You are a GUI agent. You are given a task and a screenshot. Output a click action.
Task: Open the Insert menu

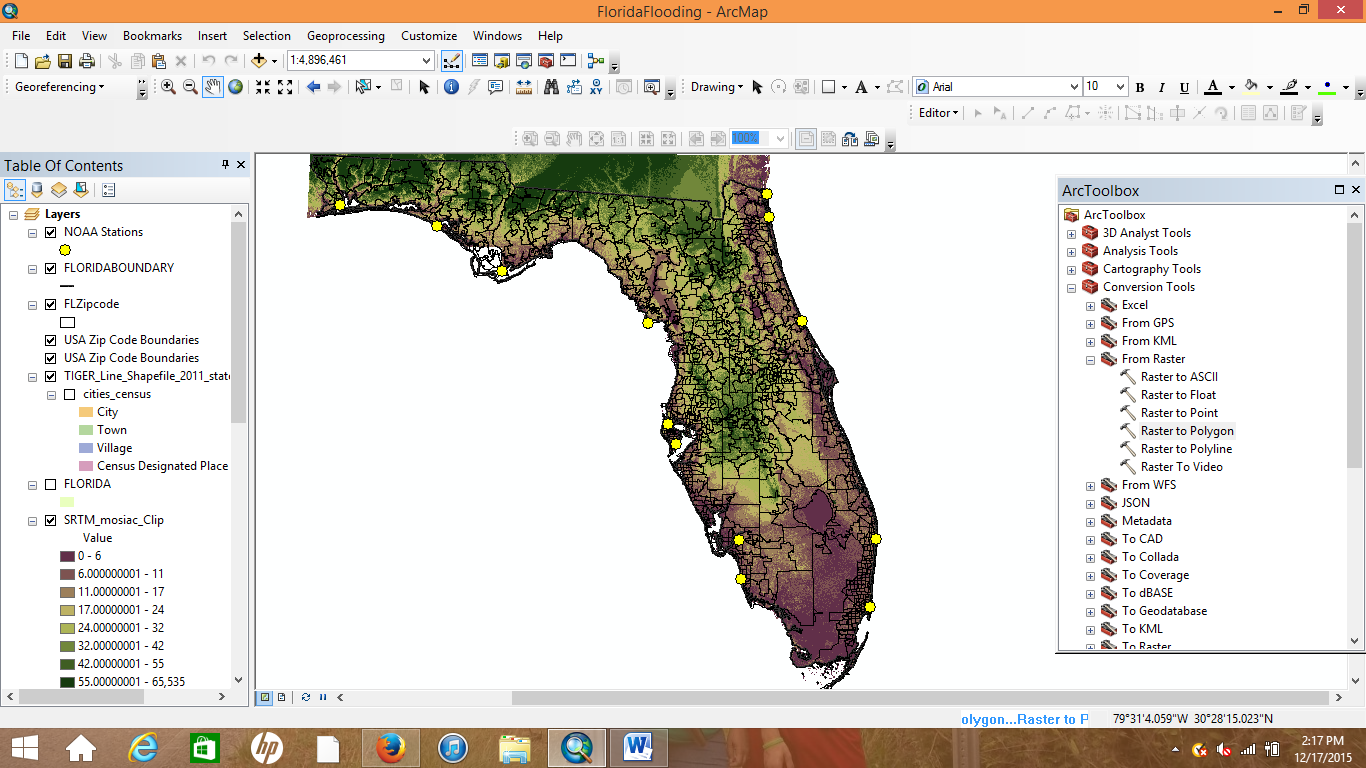pos(212,36)
